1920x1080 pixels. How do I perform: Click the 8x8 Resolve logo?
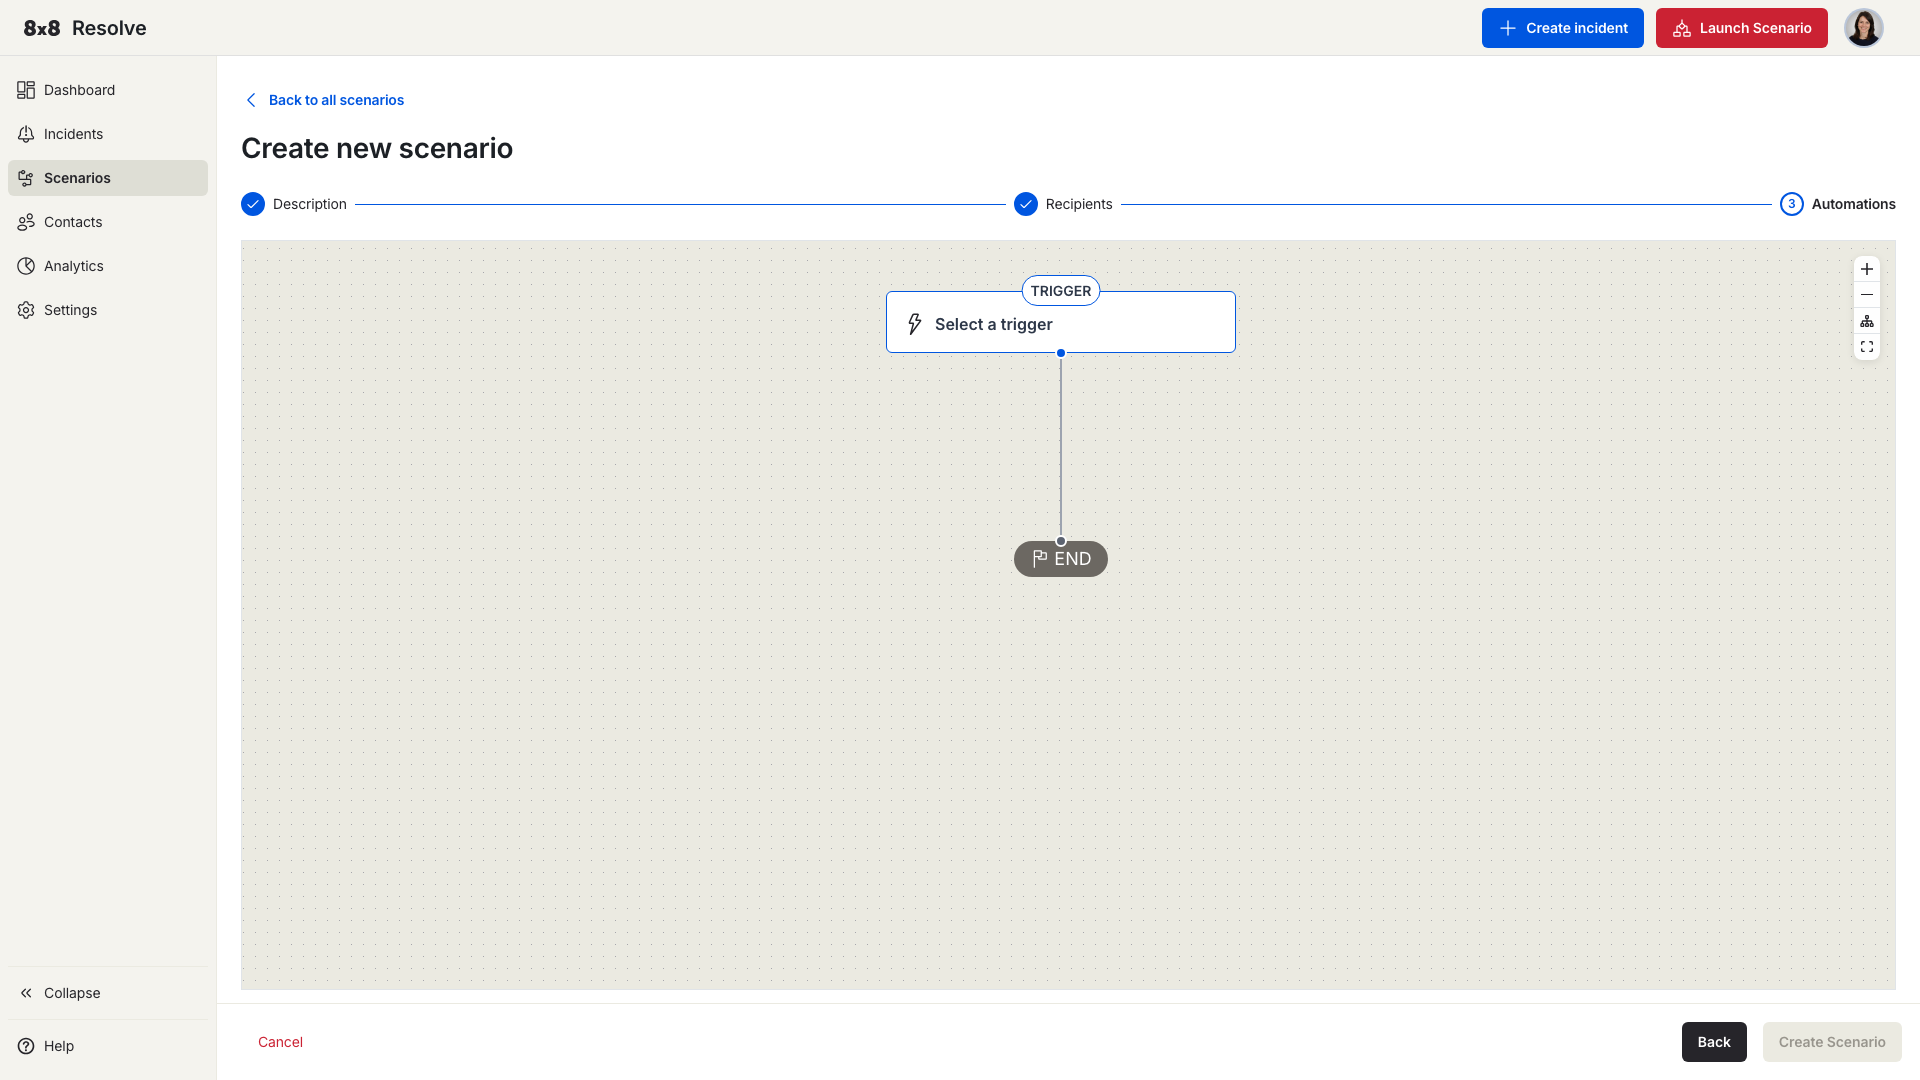85,28
